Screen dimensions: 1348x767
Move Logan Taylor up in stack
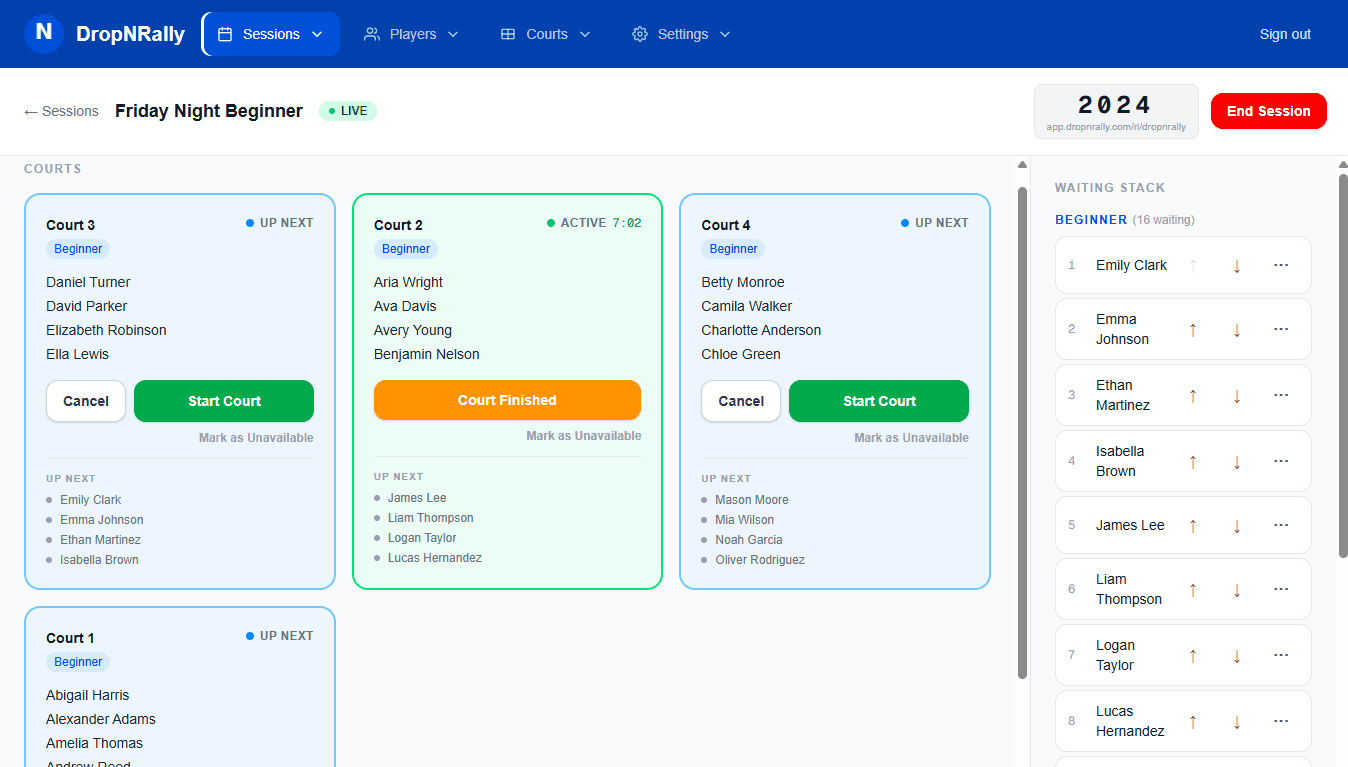click(x=1193, y=656)
